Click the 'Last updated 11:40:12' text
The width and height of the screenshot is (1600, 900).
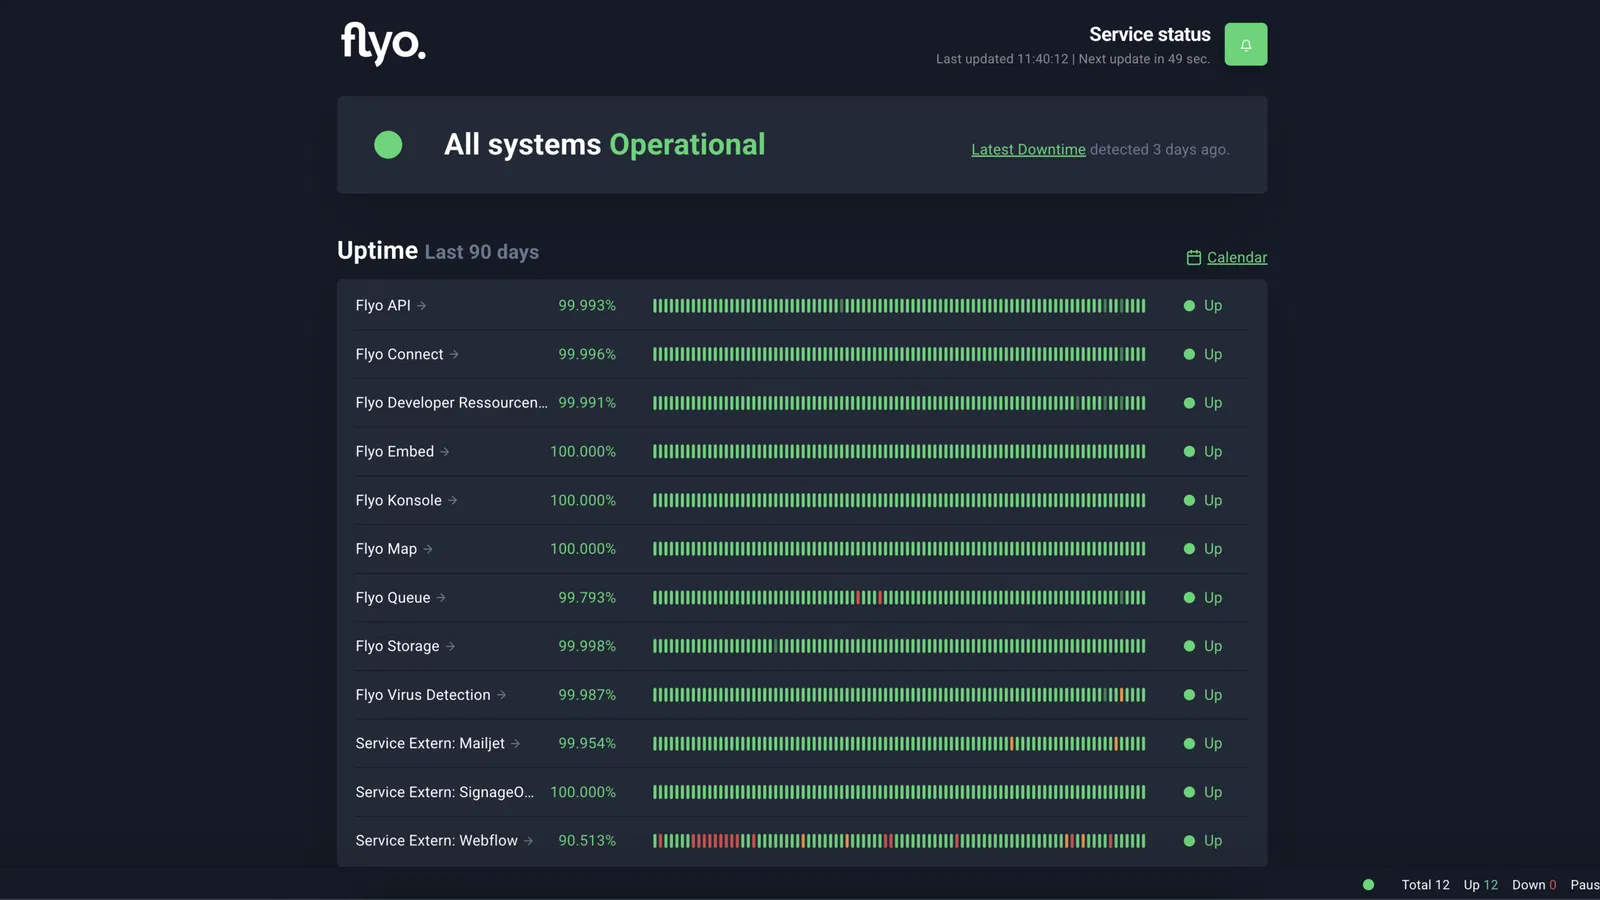point(1002,59)
